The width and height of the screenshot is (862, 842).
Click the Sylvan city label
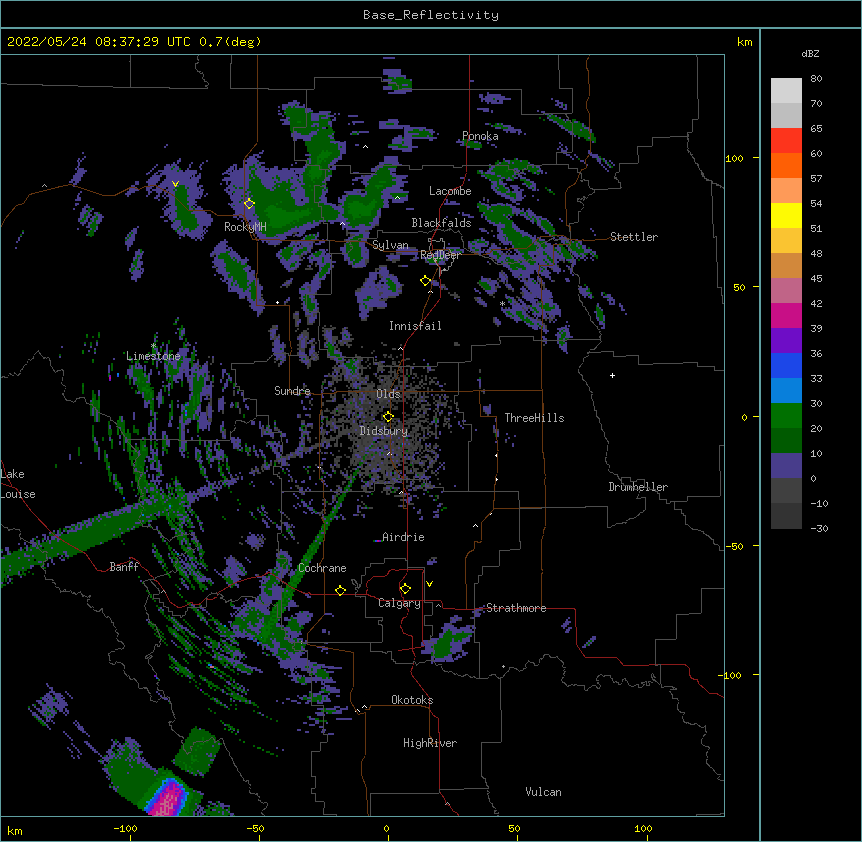click(390, 245)
